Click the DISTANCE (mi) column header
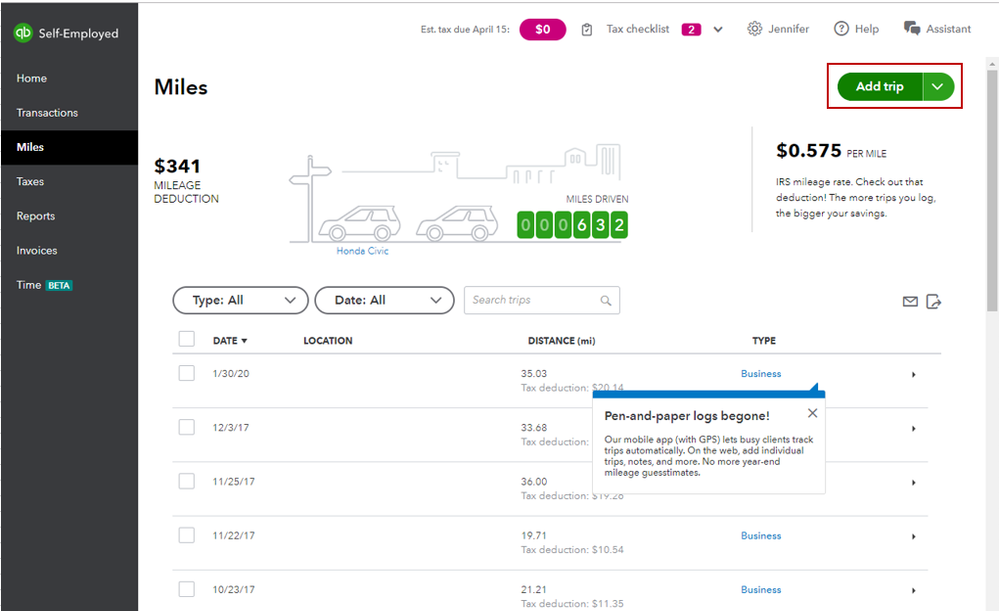 [x=561, y=341]
